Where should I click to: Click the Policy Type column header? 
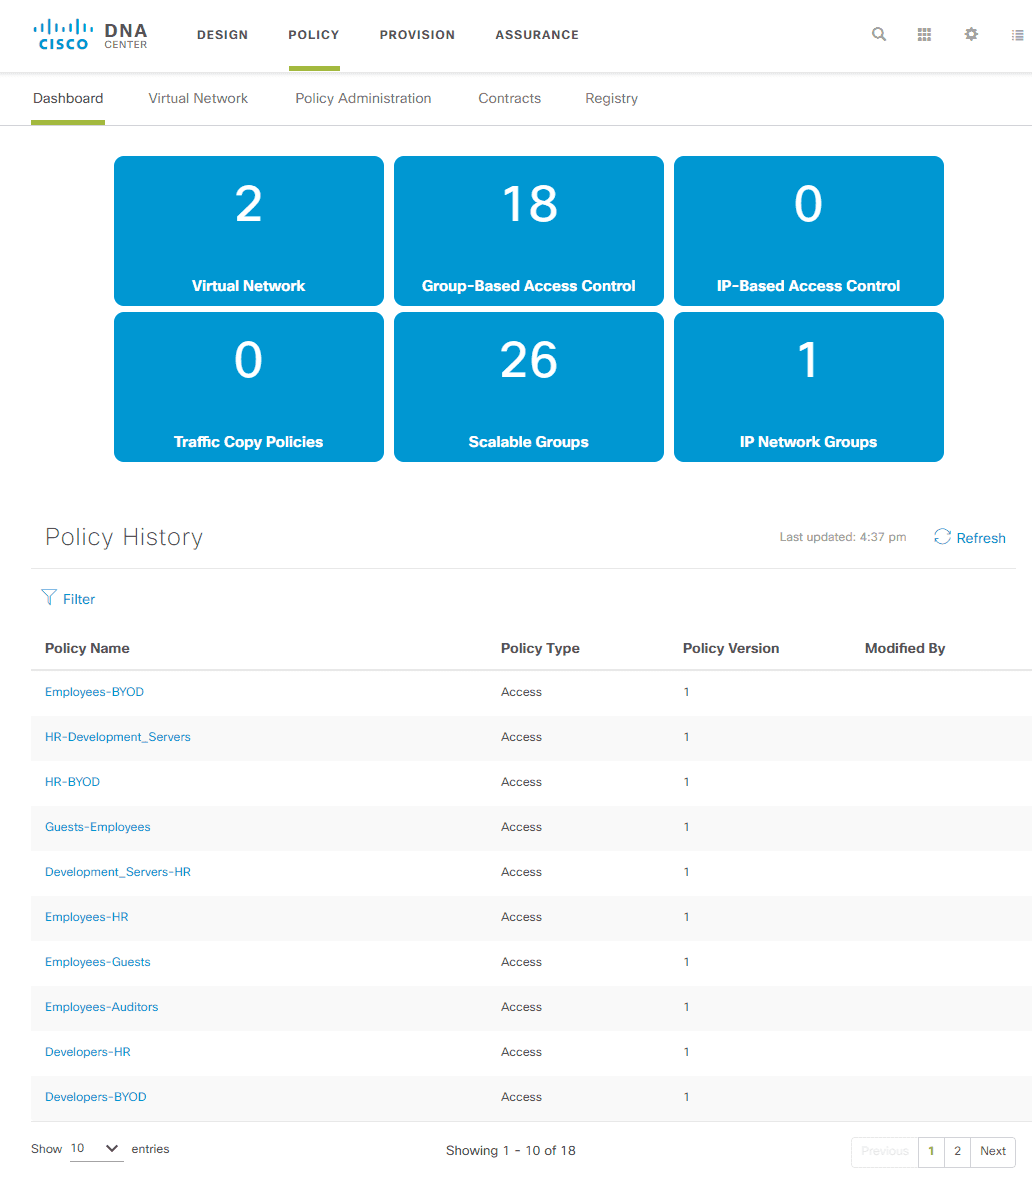point(540,648)
